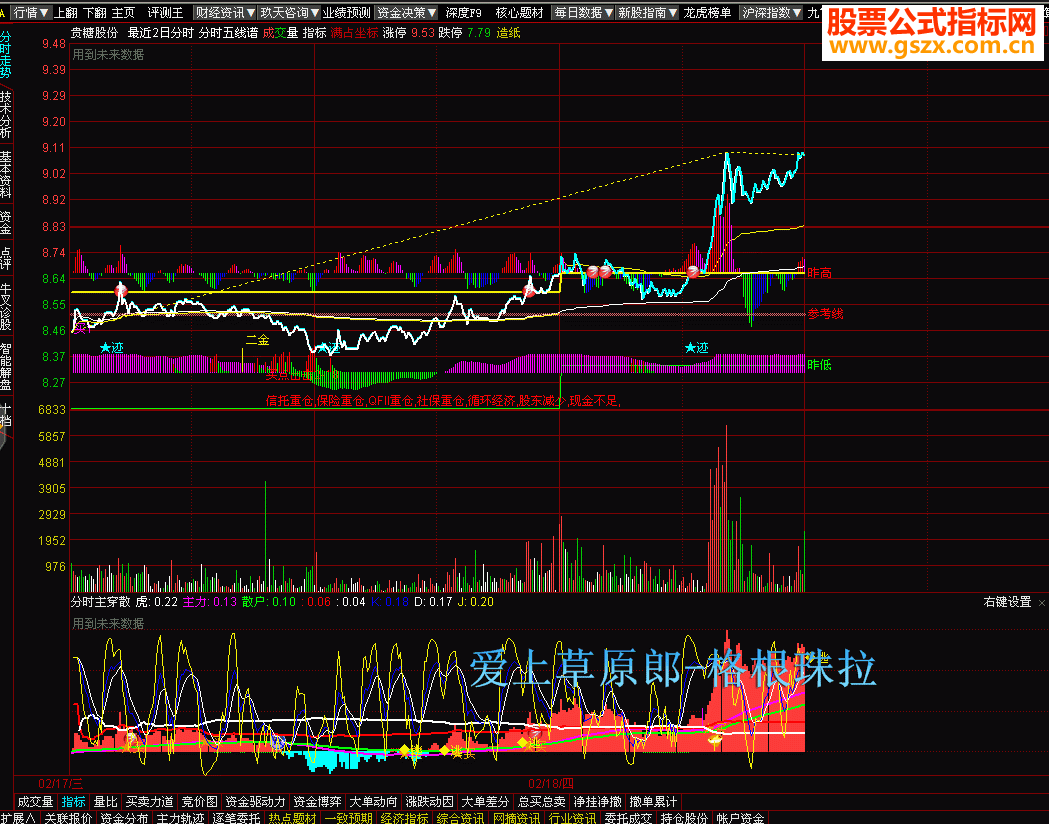Click the 指标 label in chart header

[x=314, y=33]
